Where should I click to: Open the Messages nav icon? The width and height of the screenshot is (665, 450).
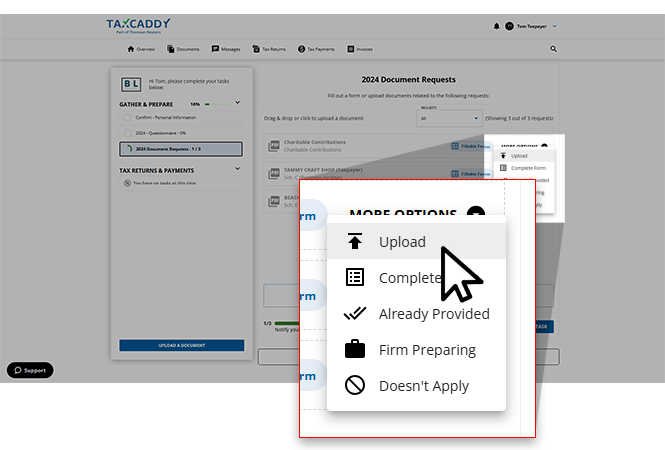pyautogui.click(x=215, y=49)
